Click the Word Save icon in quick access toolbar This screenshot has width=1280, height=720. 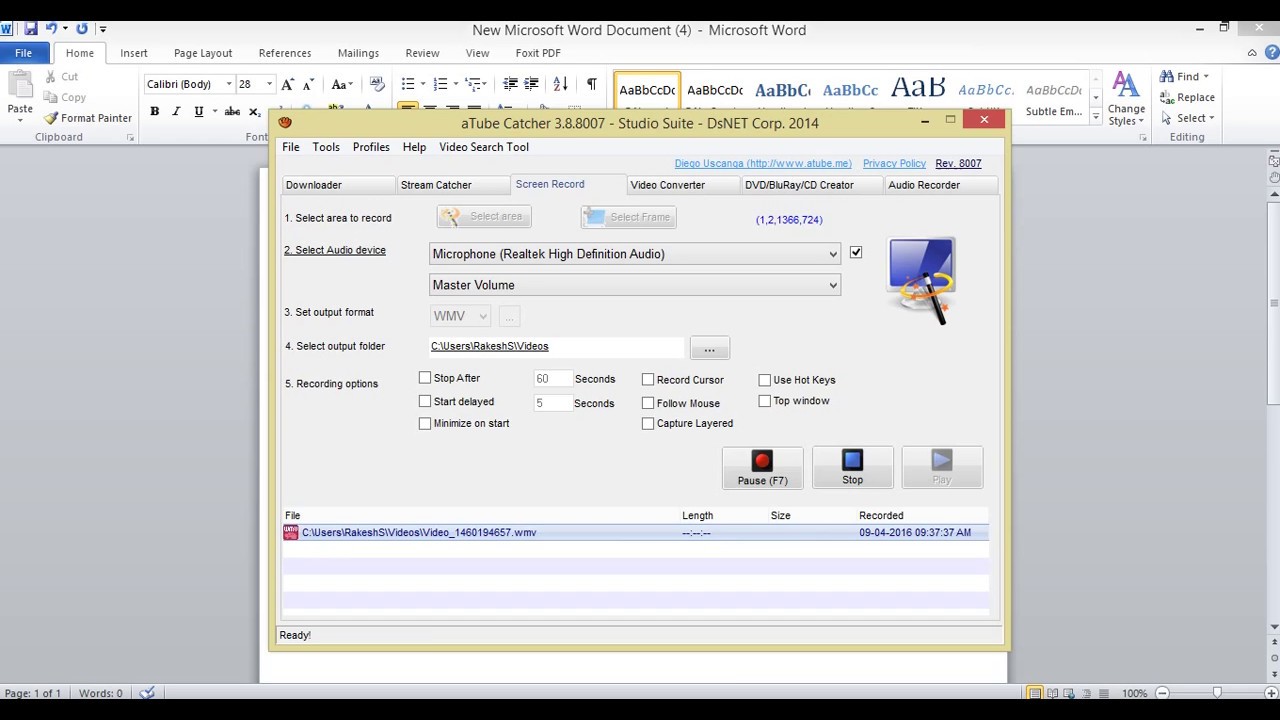30,29
